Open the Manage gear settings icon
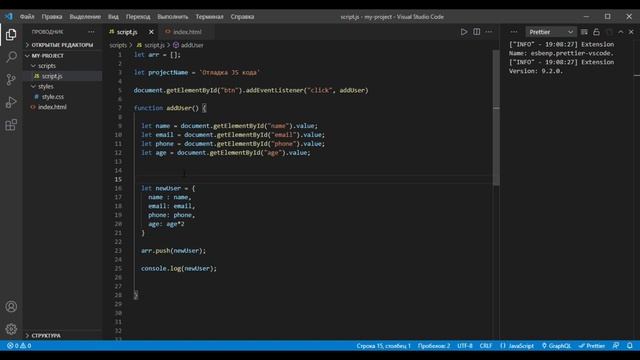Screen dimensions: 640x360 click(x=11, y=329)
